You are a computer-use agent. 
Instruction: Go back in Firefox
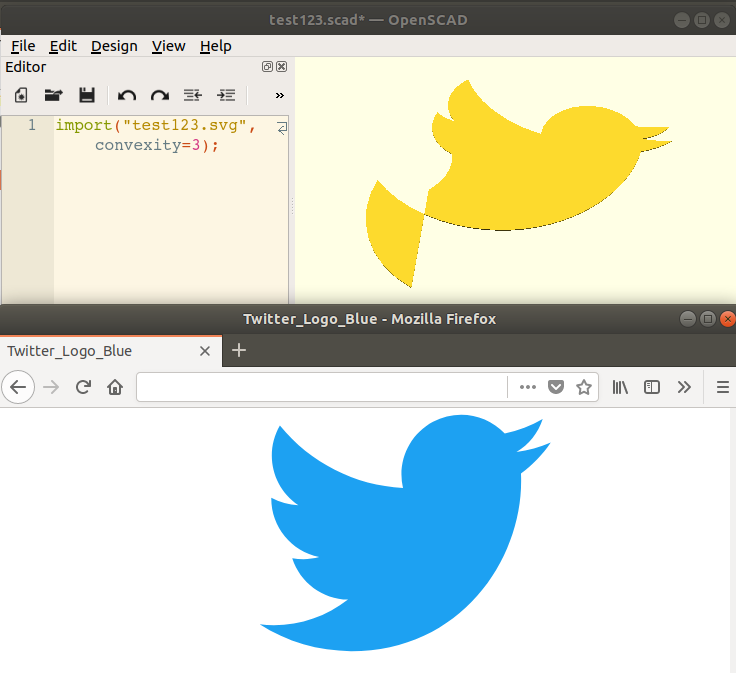[18, 387]
